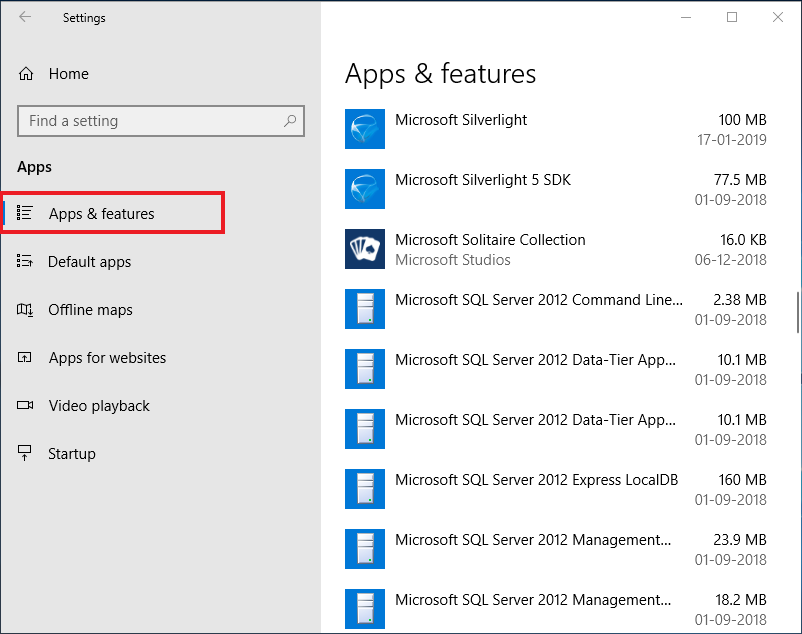
Task: Select SQL Server 2012 Command Line entry
Action: point(556,309)
